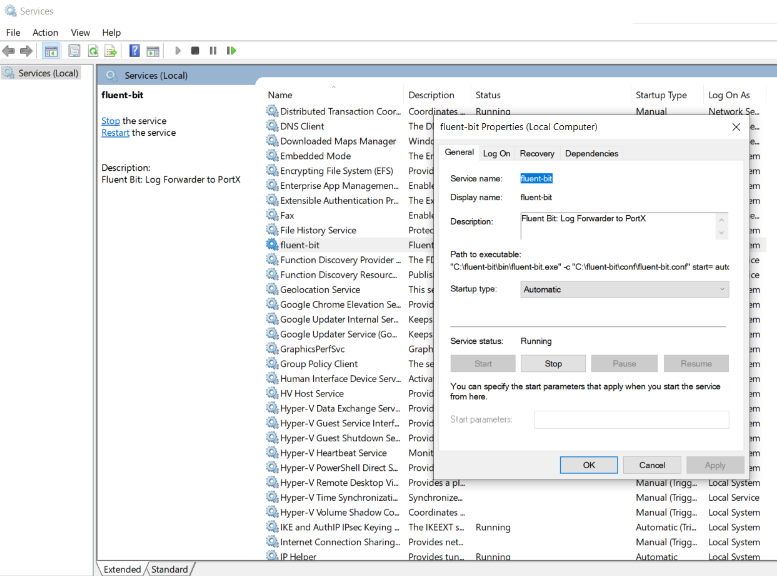The height and width of the screenshot is (576, 777).
Task: Click Services app icon in title bar
Action: (10, 10)
